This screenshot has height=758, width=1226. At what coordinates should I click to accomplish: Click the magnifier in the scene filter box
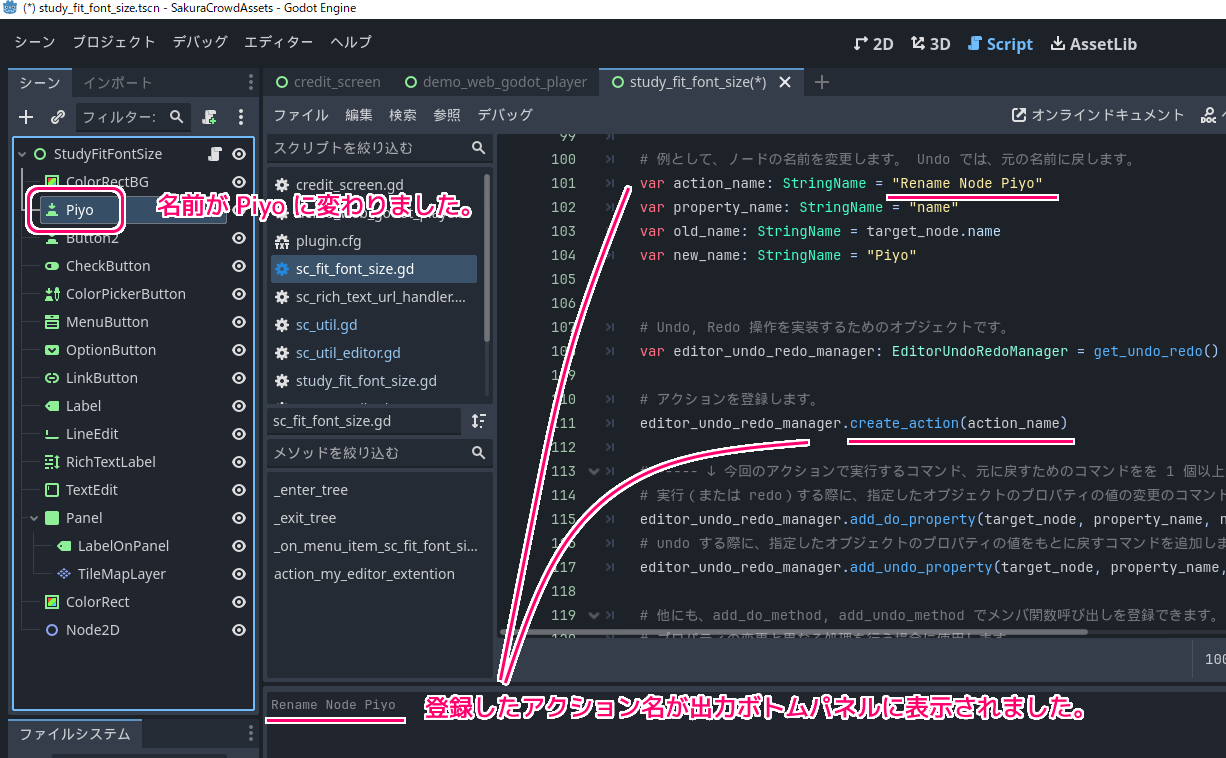(x=177, y=117)
